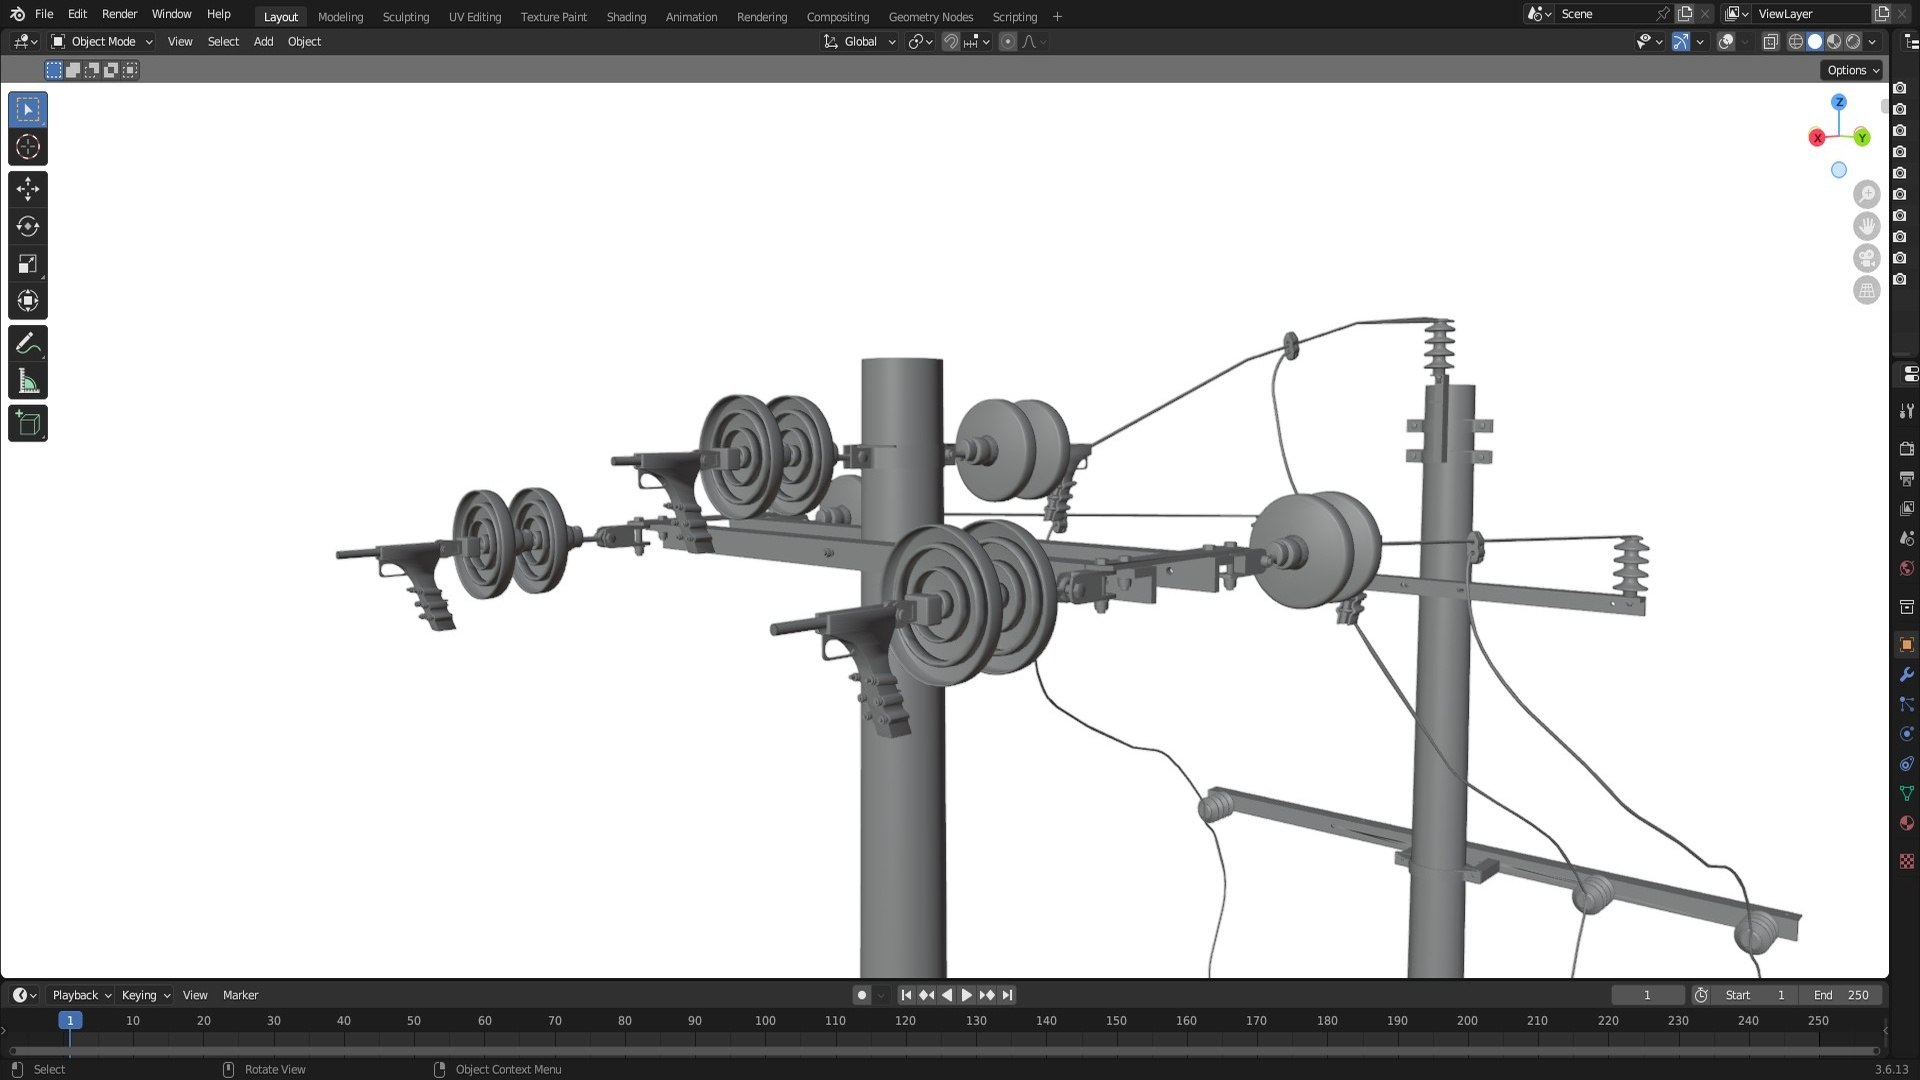The image size is (1920, 1080).
Task: Open the Keying dropdown in timeline
Action: click(x=145, y=995)
